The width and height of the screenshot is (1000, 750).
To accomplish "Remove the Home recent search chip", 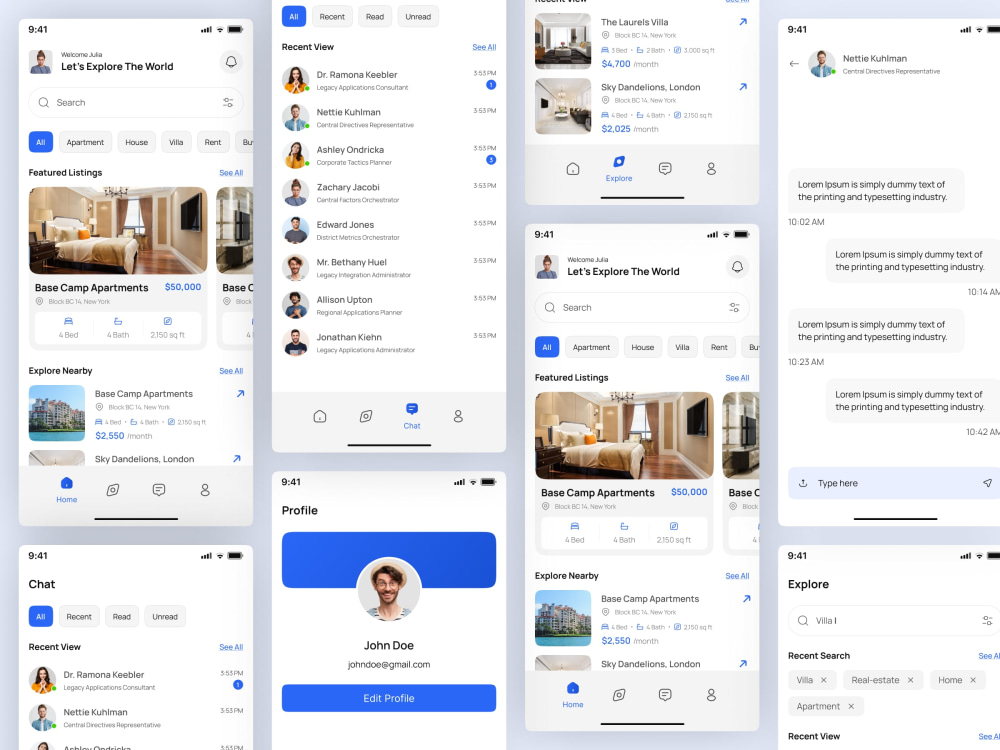I will tap(973, 680).
